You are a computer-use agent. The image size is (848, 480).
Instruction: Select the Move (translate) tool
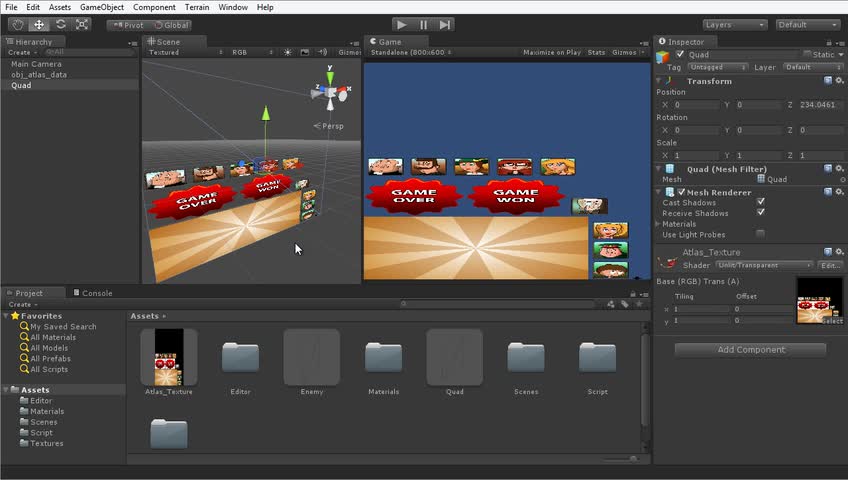[x=39, y=24]
